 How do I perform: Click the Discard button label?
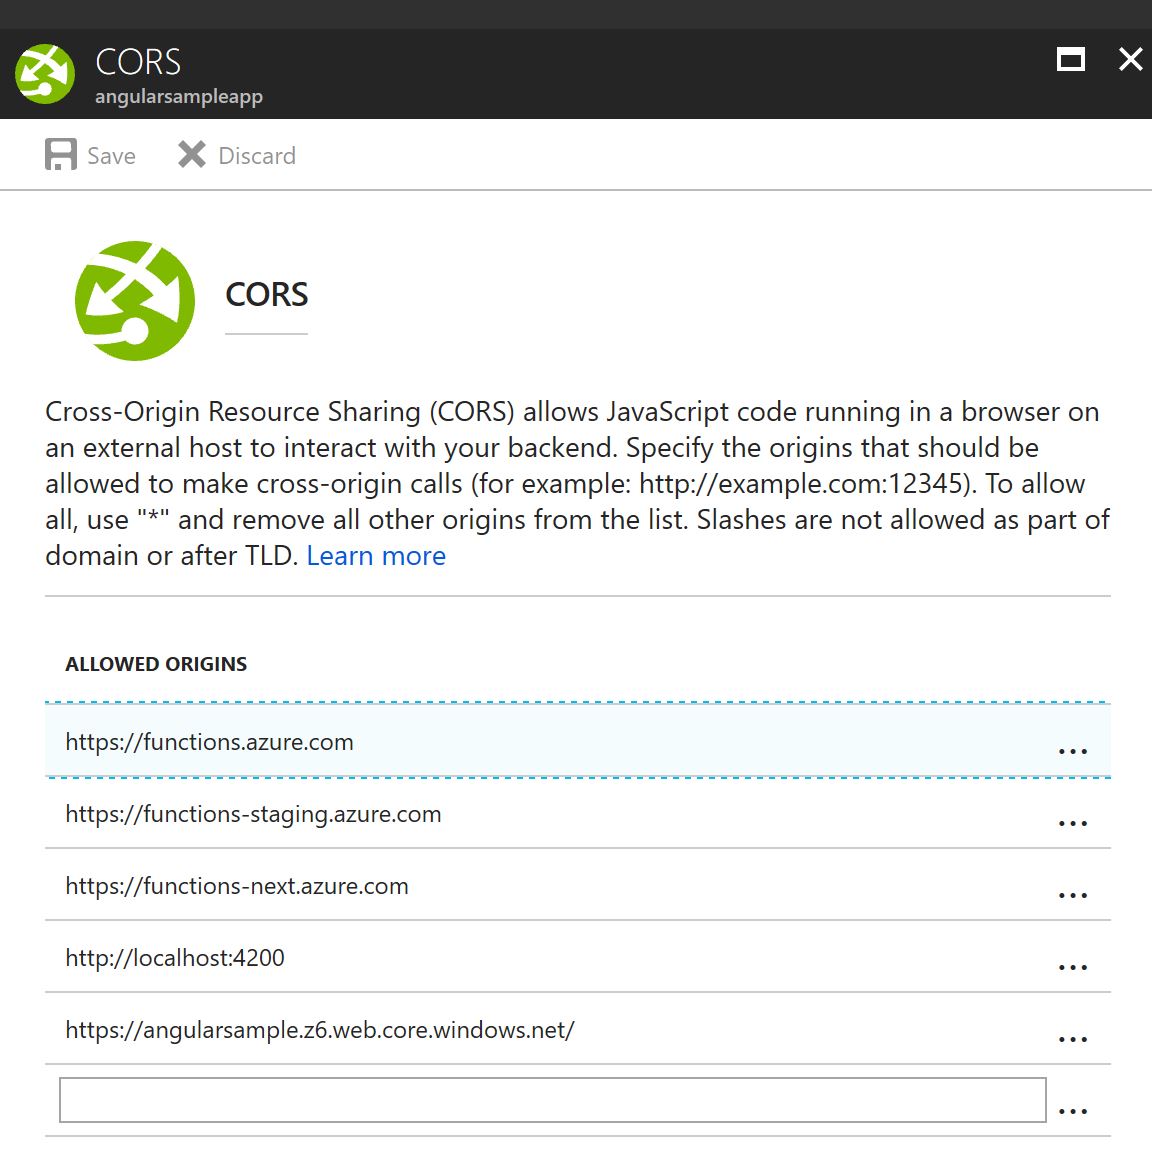coord(257,156)
